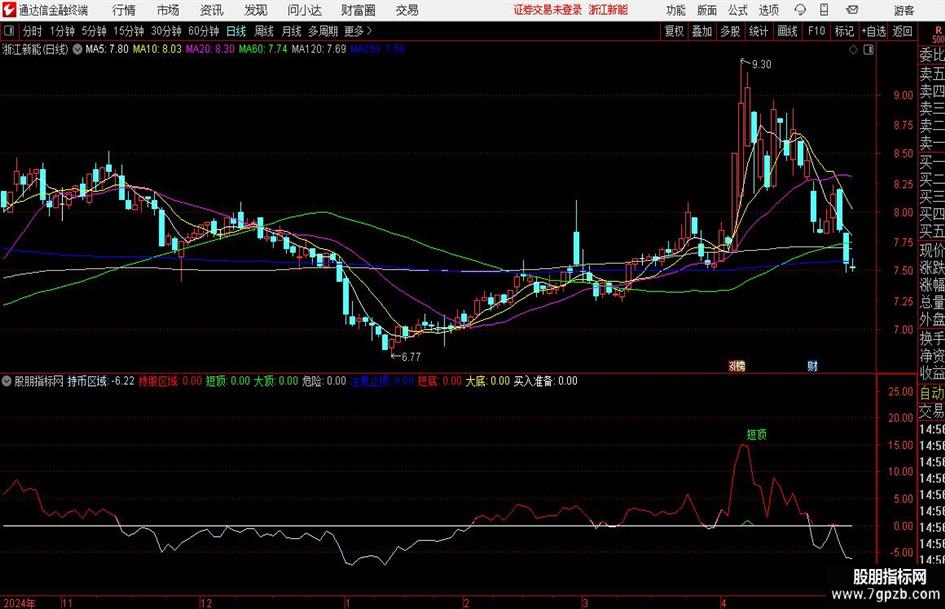Click the green 短顶 signal label
The height and width of the screenshot is (609, 945).
(756, 434)
